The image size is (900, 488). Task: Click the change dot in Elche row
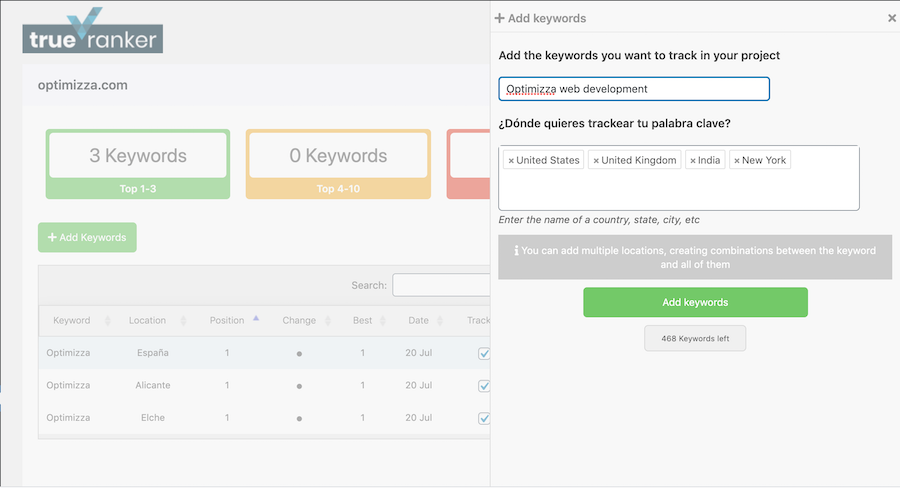pyautogui.click(x=299, y=419)
